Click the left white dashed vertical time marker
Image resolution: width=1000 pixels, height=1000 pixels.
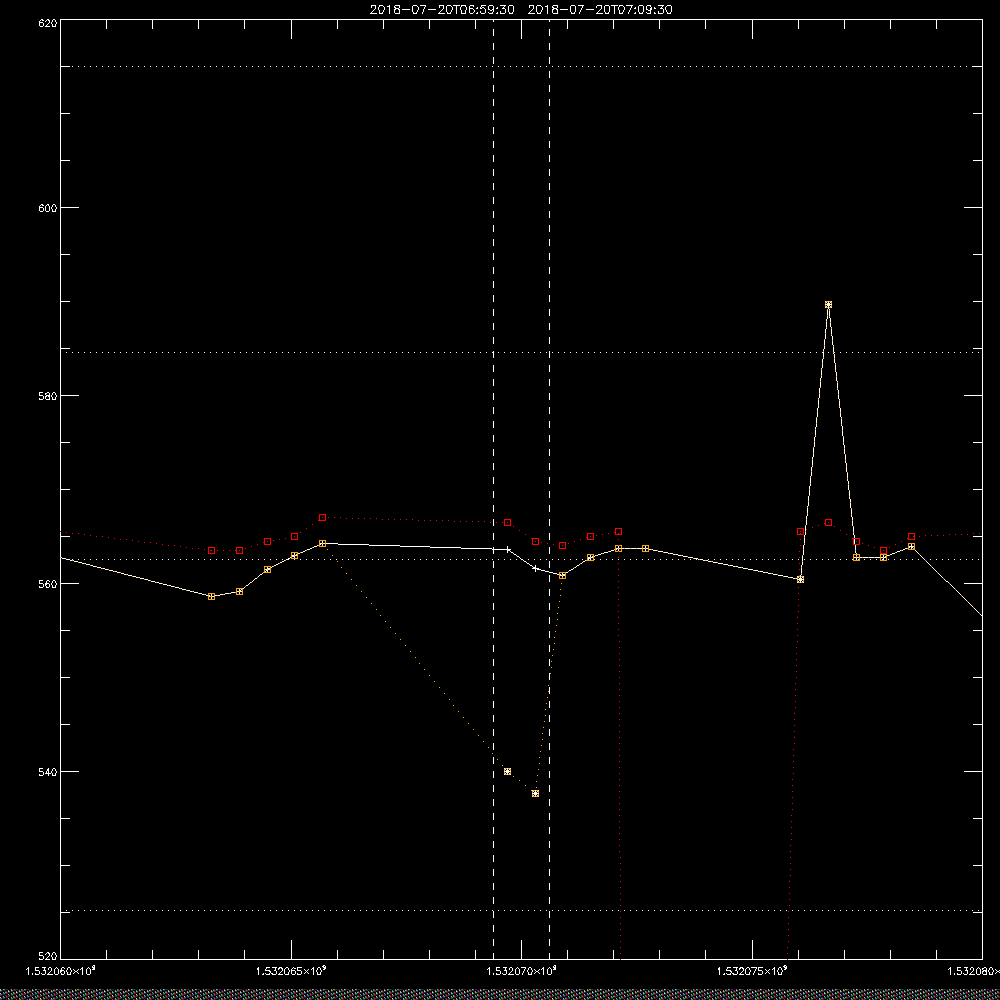494,489
